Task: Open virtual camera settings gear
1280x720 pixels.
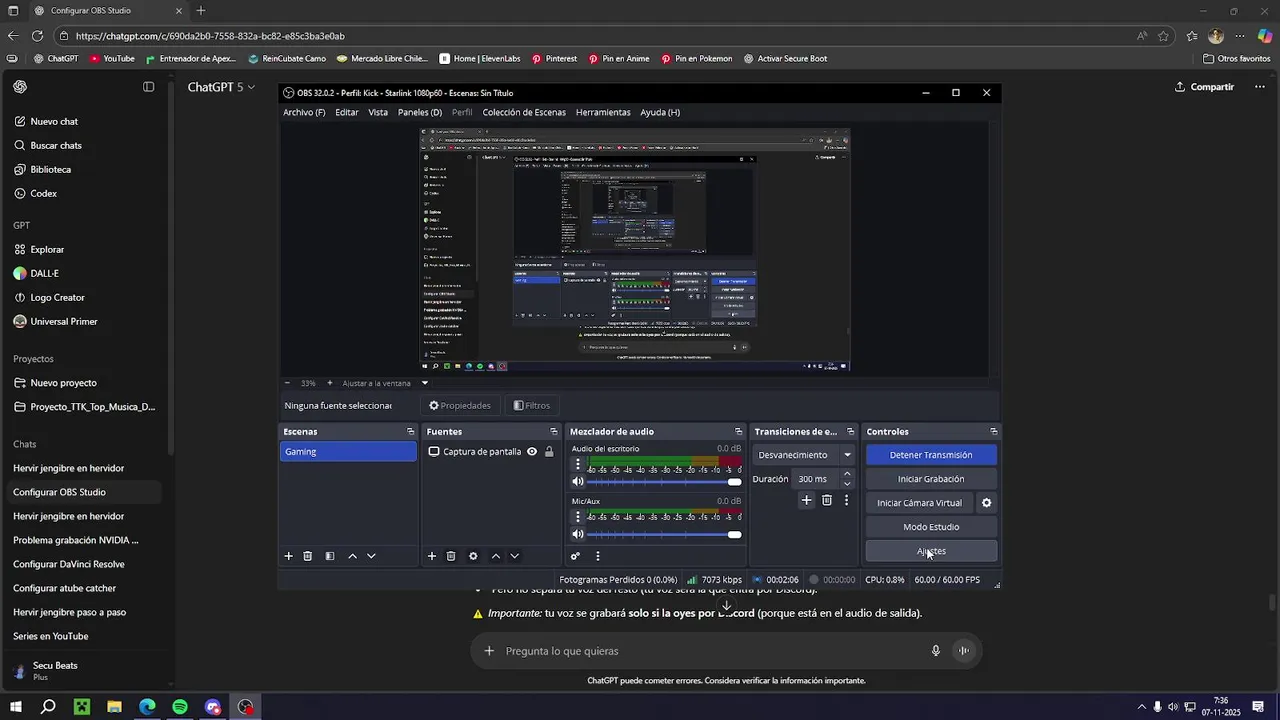Action: click(986, 503)
